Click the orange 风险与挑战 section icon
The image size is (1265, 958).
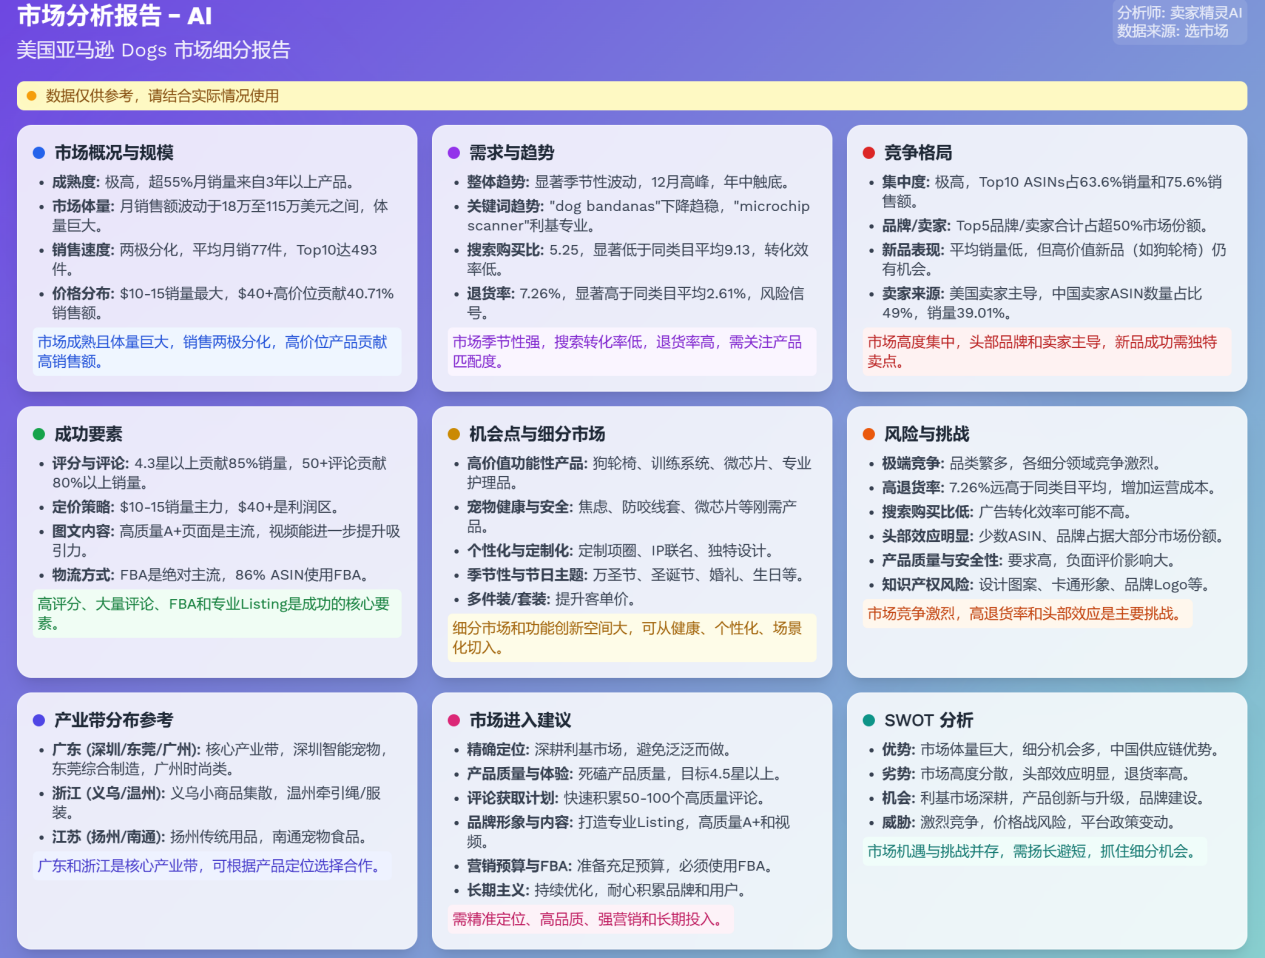click(869, 434)
